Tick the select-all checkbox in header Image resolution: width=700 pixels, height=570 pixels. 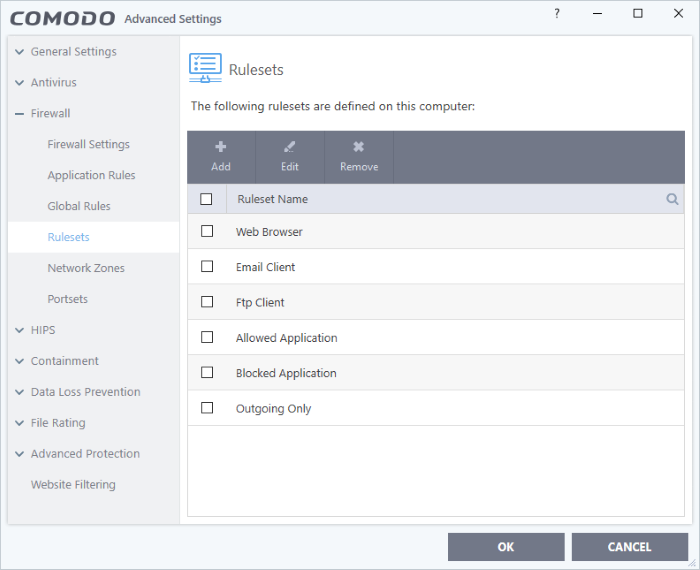coord(206,199)
